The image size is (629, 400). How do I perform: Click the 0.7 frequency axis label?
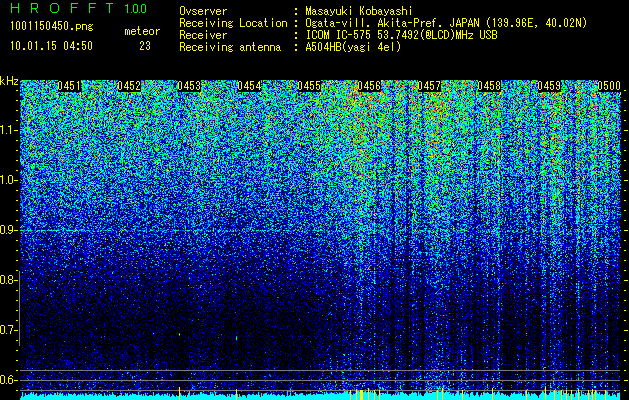6,330
